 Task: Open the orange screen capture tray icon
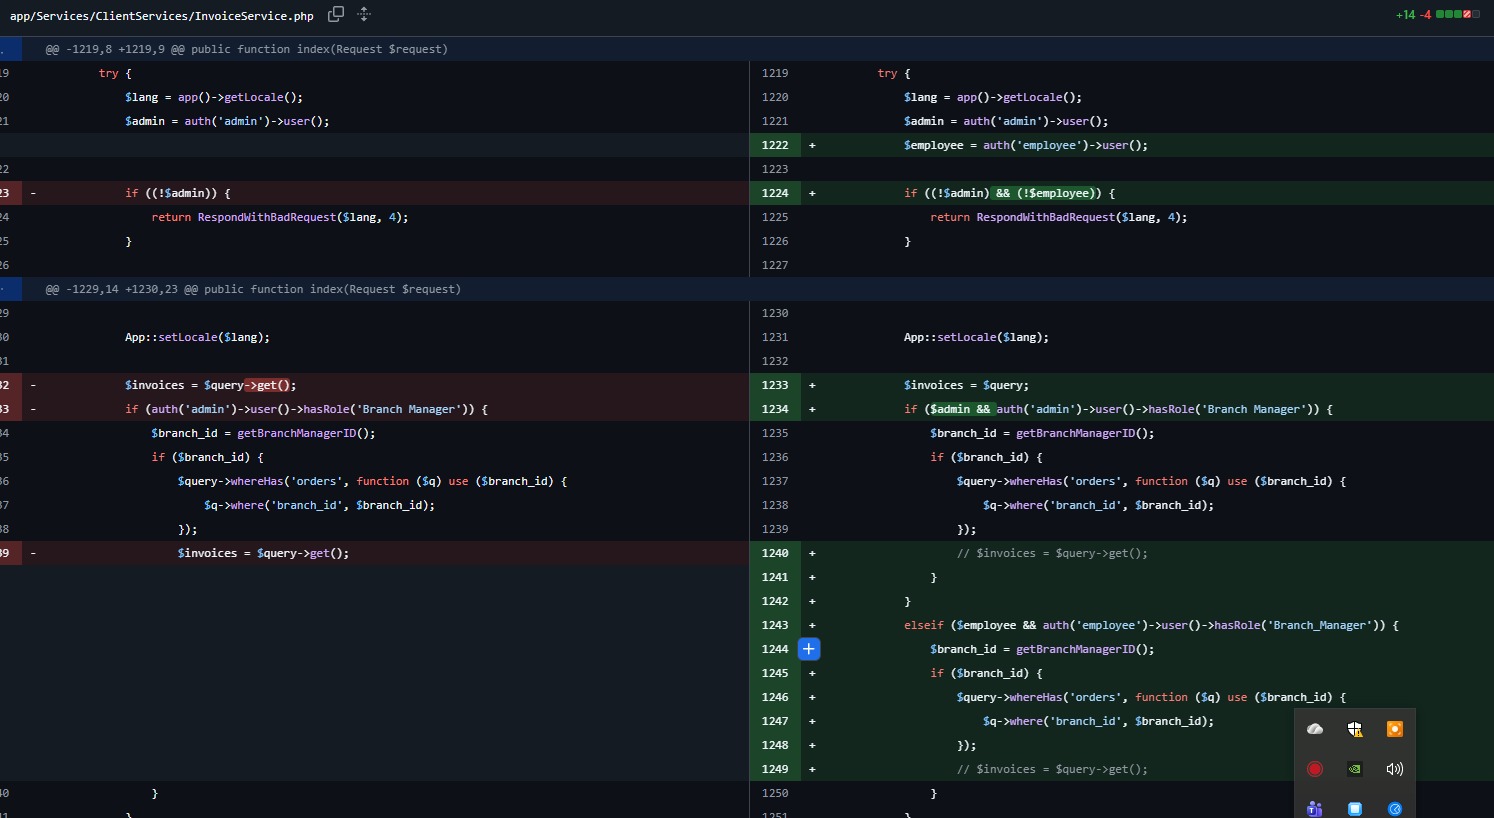pyautogui.click(x=1395, y=729)
